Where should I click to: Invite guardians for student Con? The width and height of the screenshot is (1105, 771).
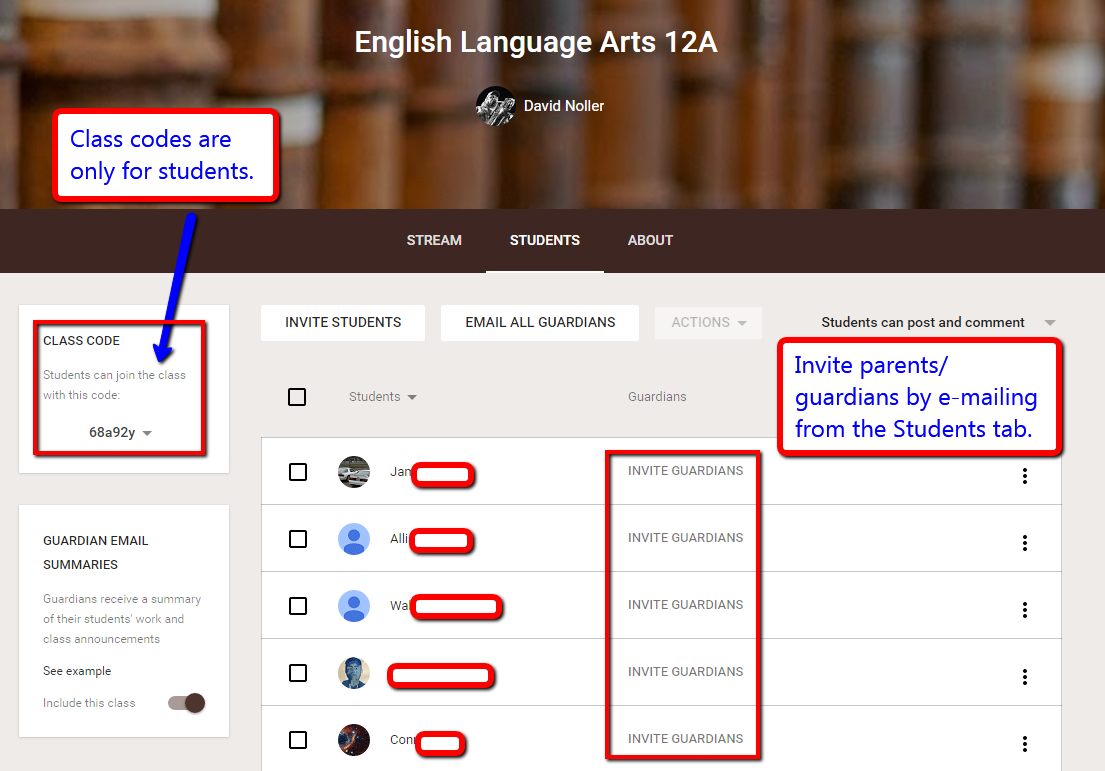(685, 739)
